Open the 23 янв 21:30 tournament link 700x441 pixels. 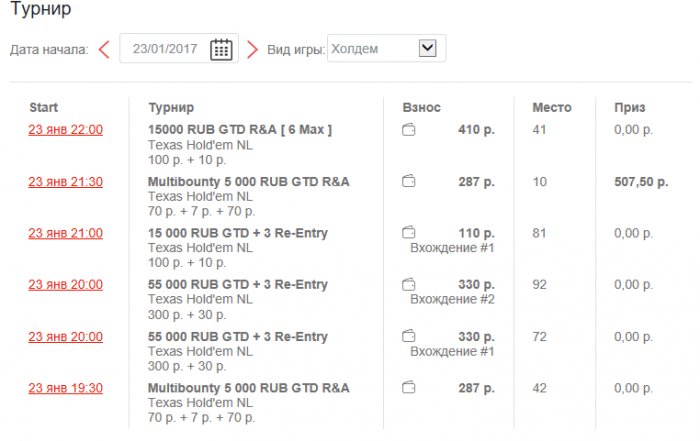pos(65,182)
